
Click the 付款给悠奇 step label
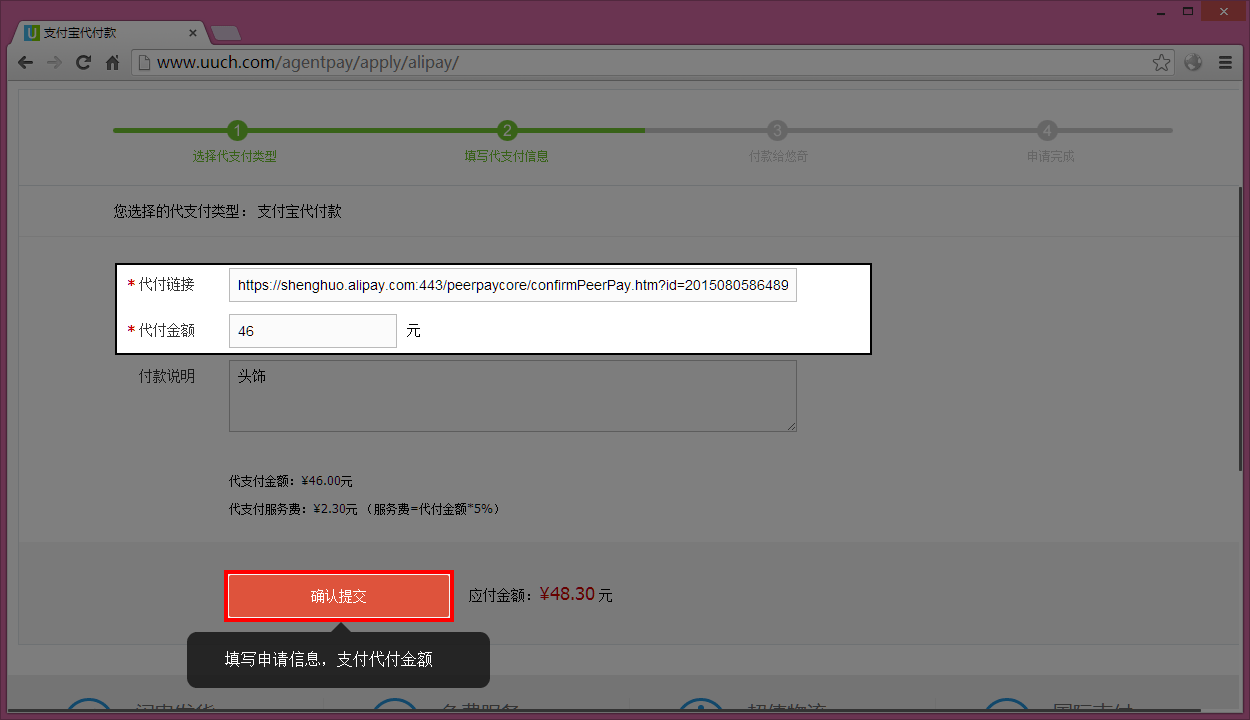tap(778, 156)
